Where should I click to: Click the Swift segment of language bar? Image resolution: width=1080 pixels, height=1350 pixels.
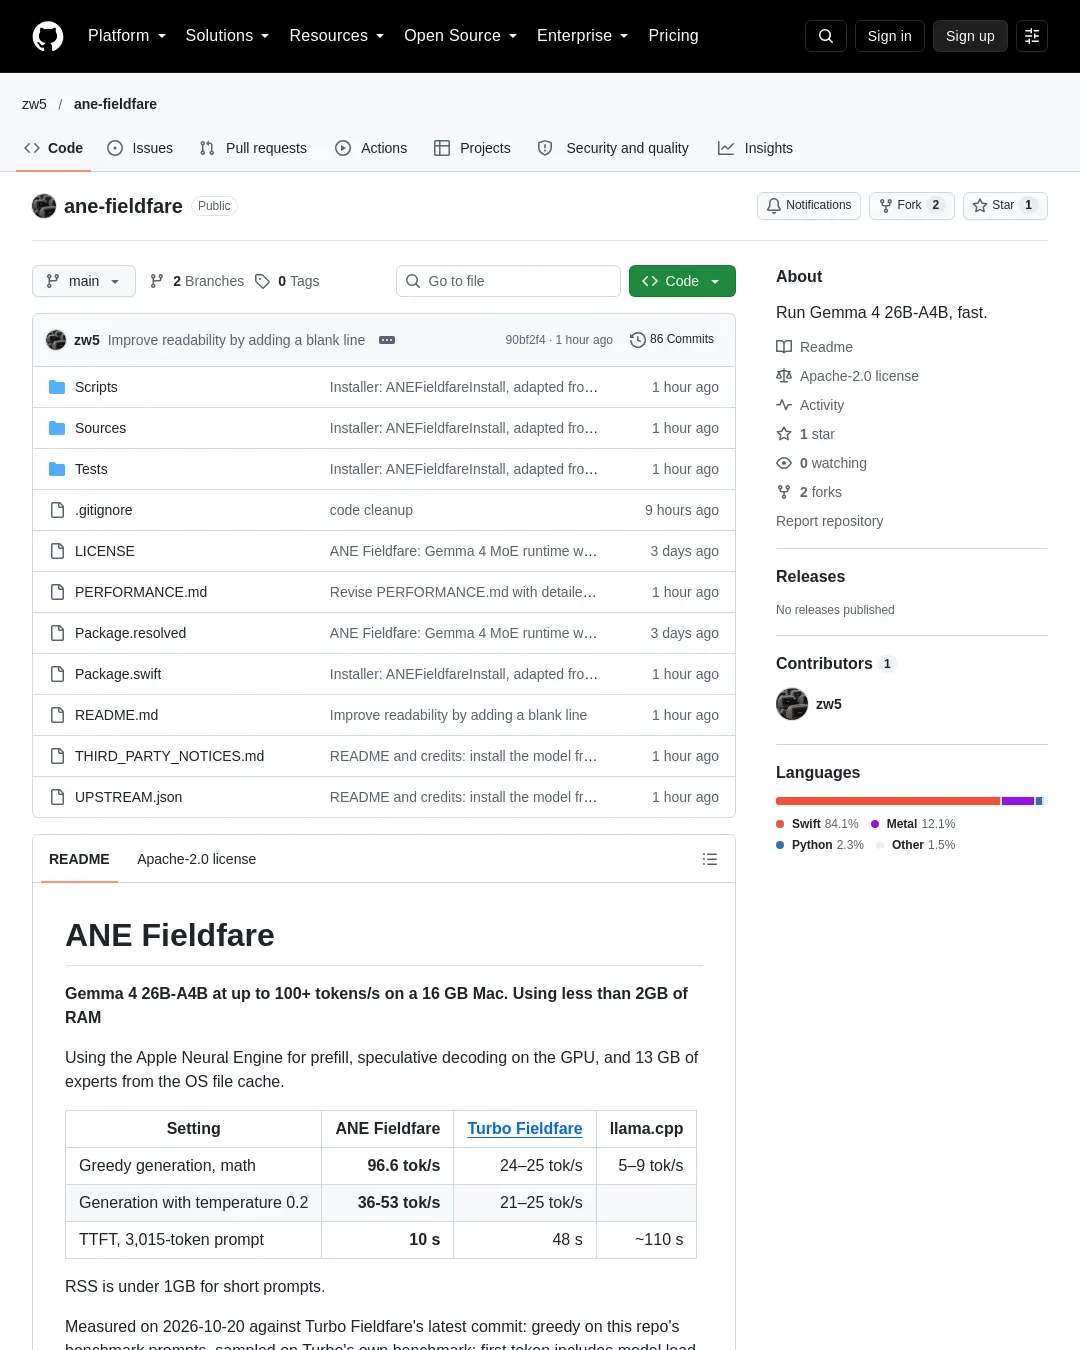pos(888,801)
